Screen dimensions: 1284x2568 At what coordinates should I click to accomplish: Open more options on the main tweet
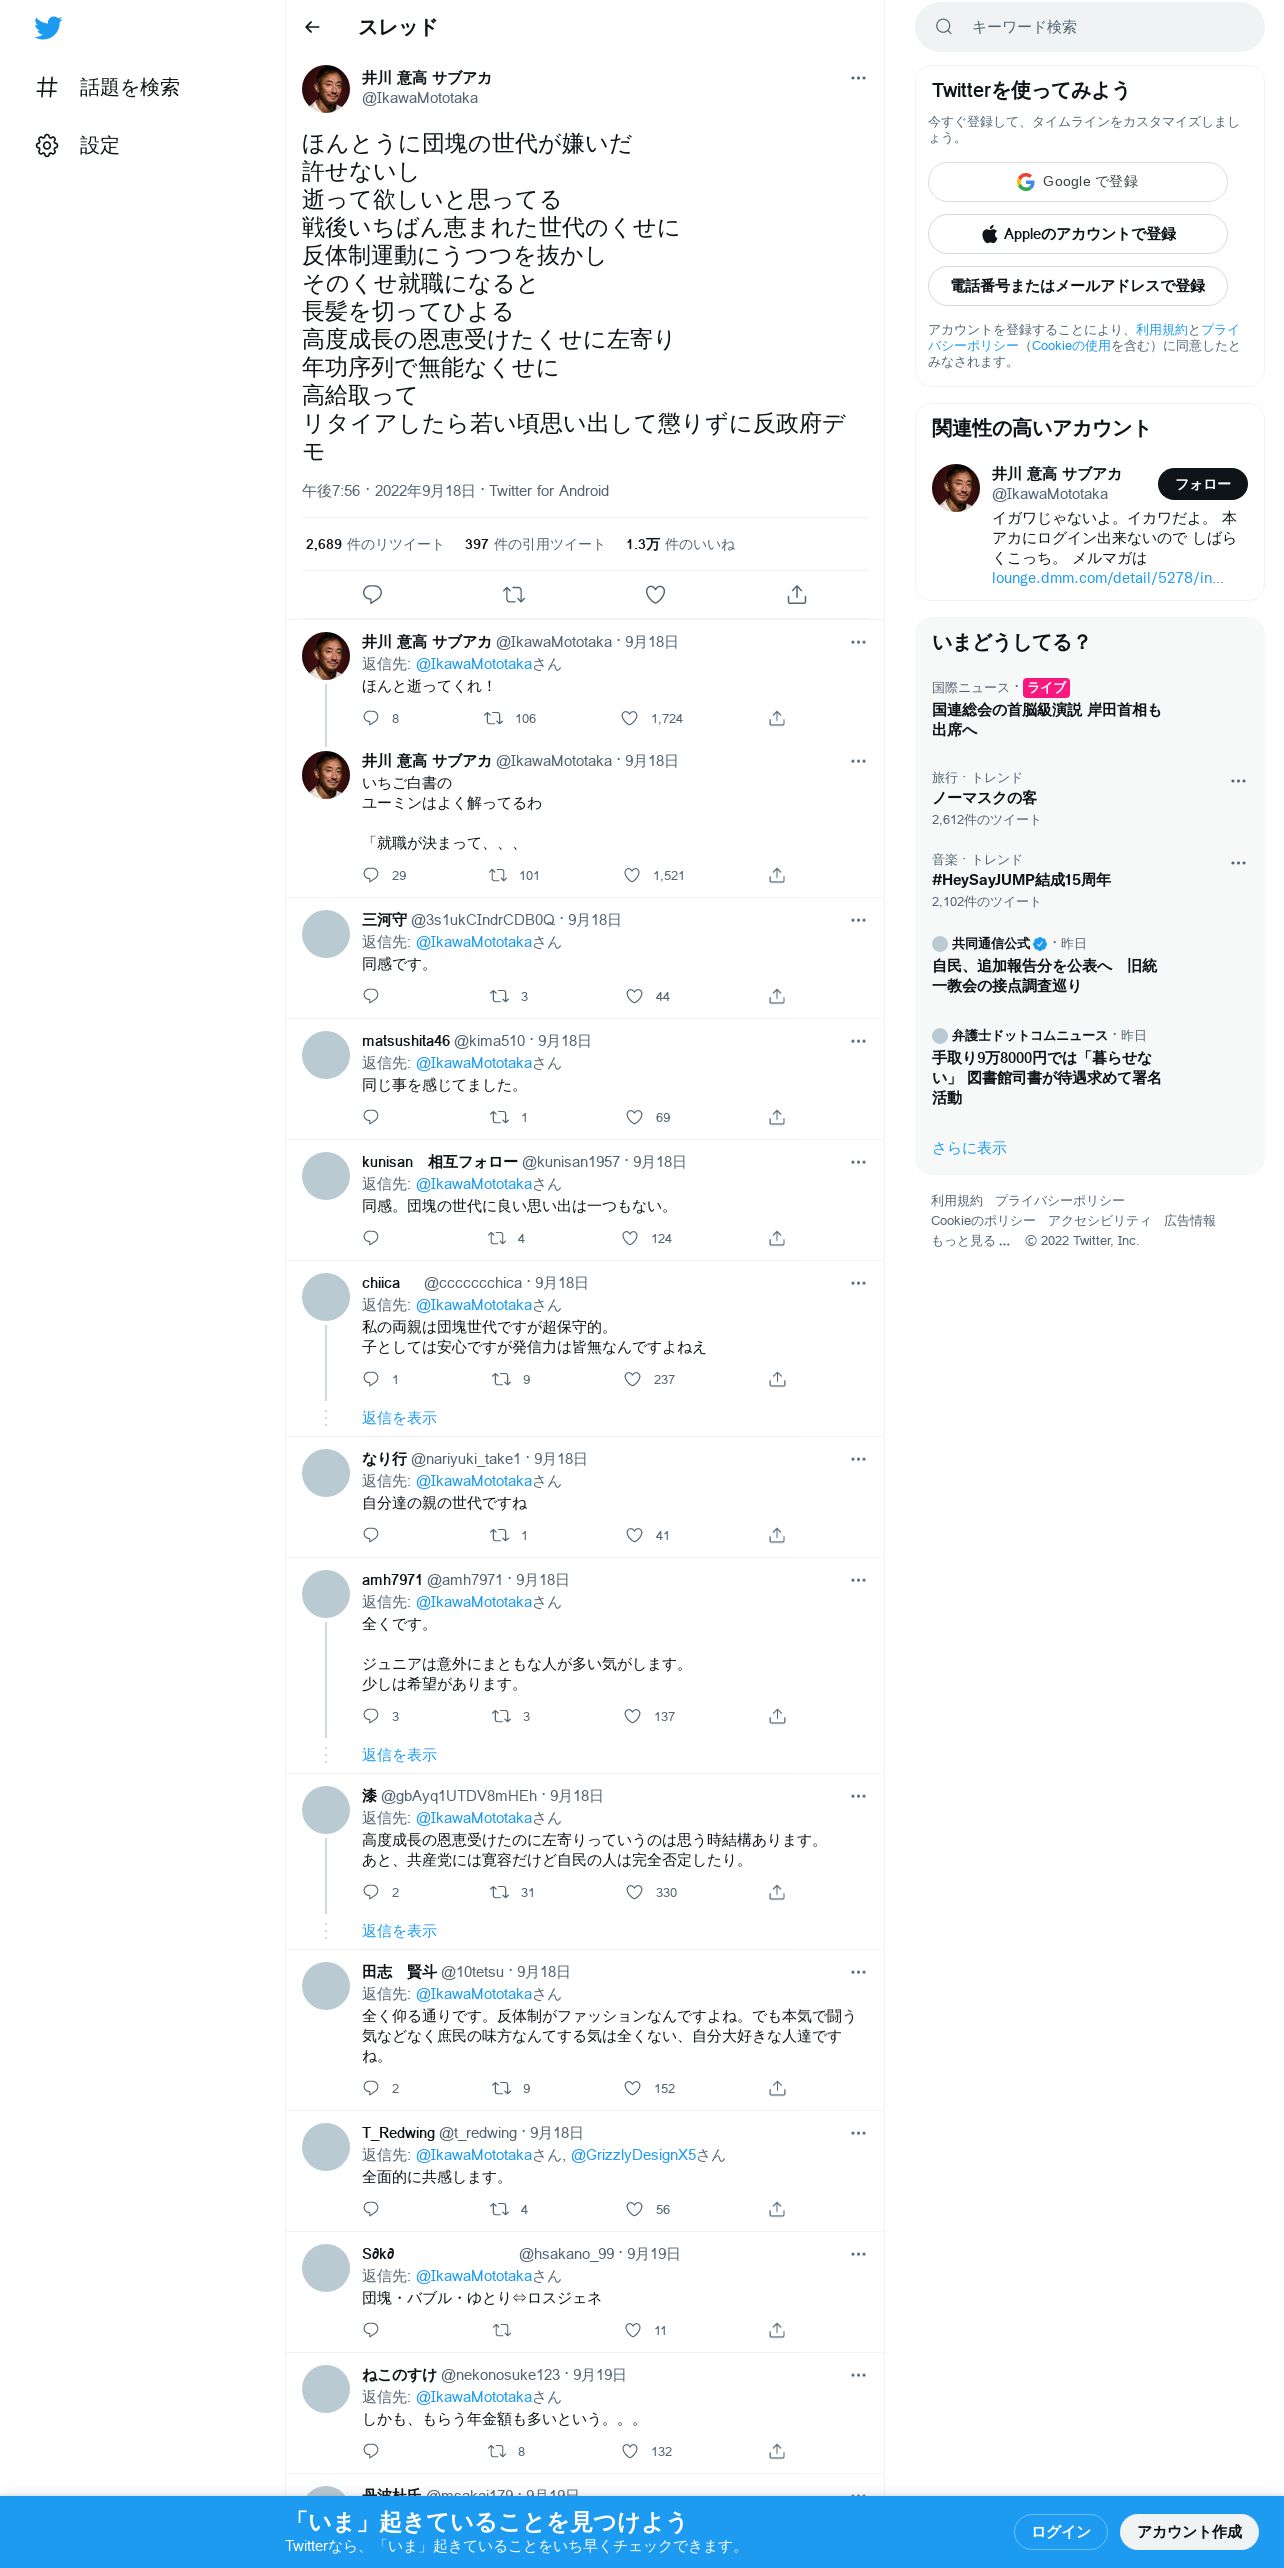(858, 78)
